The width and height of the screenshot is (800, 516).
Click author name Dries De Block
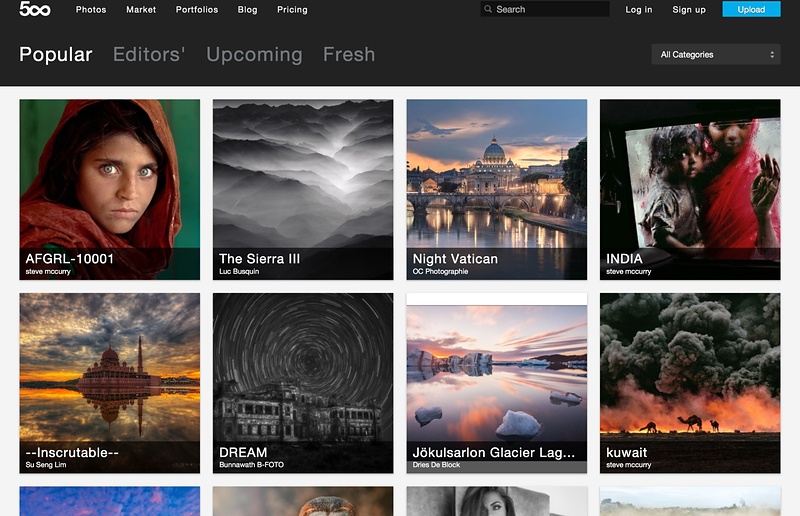[436, 465]
